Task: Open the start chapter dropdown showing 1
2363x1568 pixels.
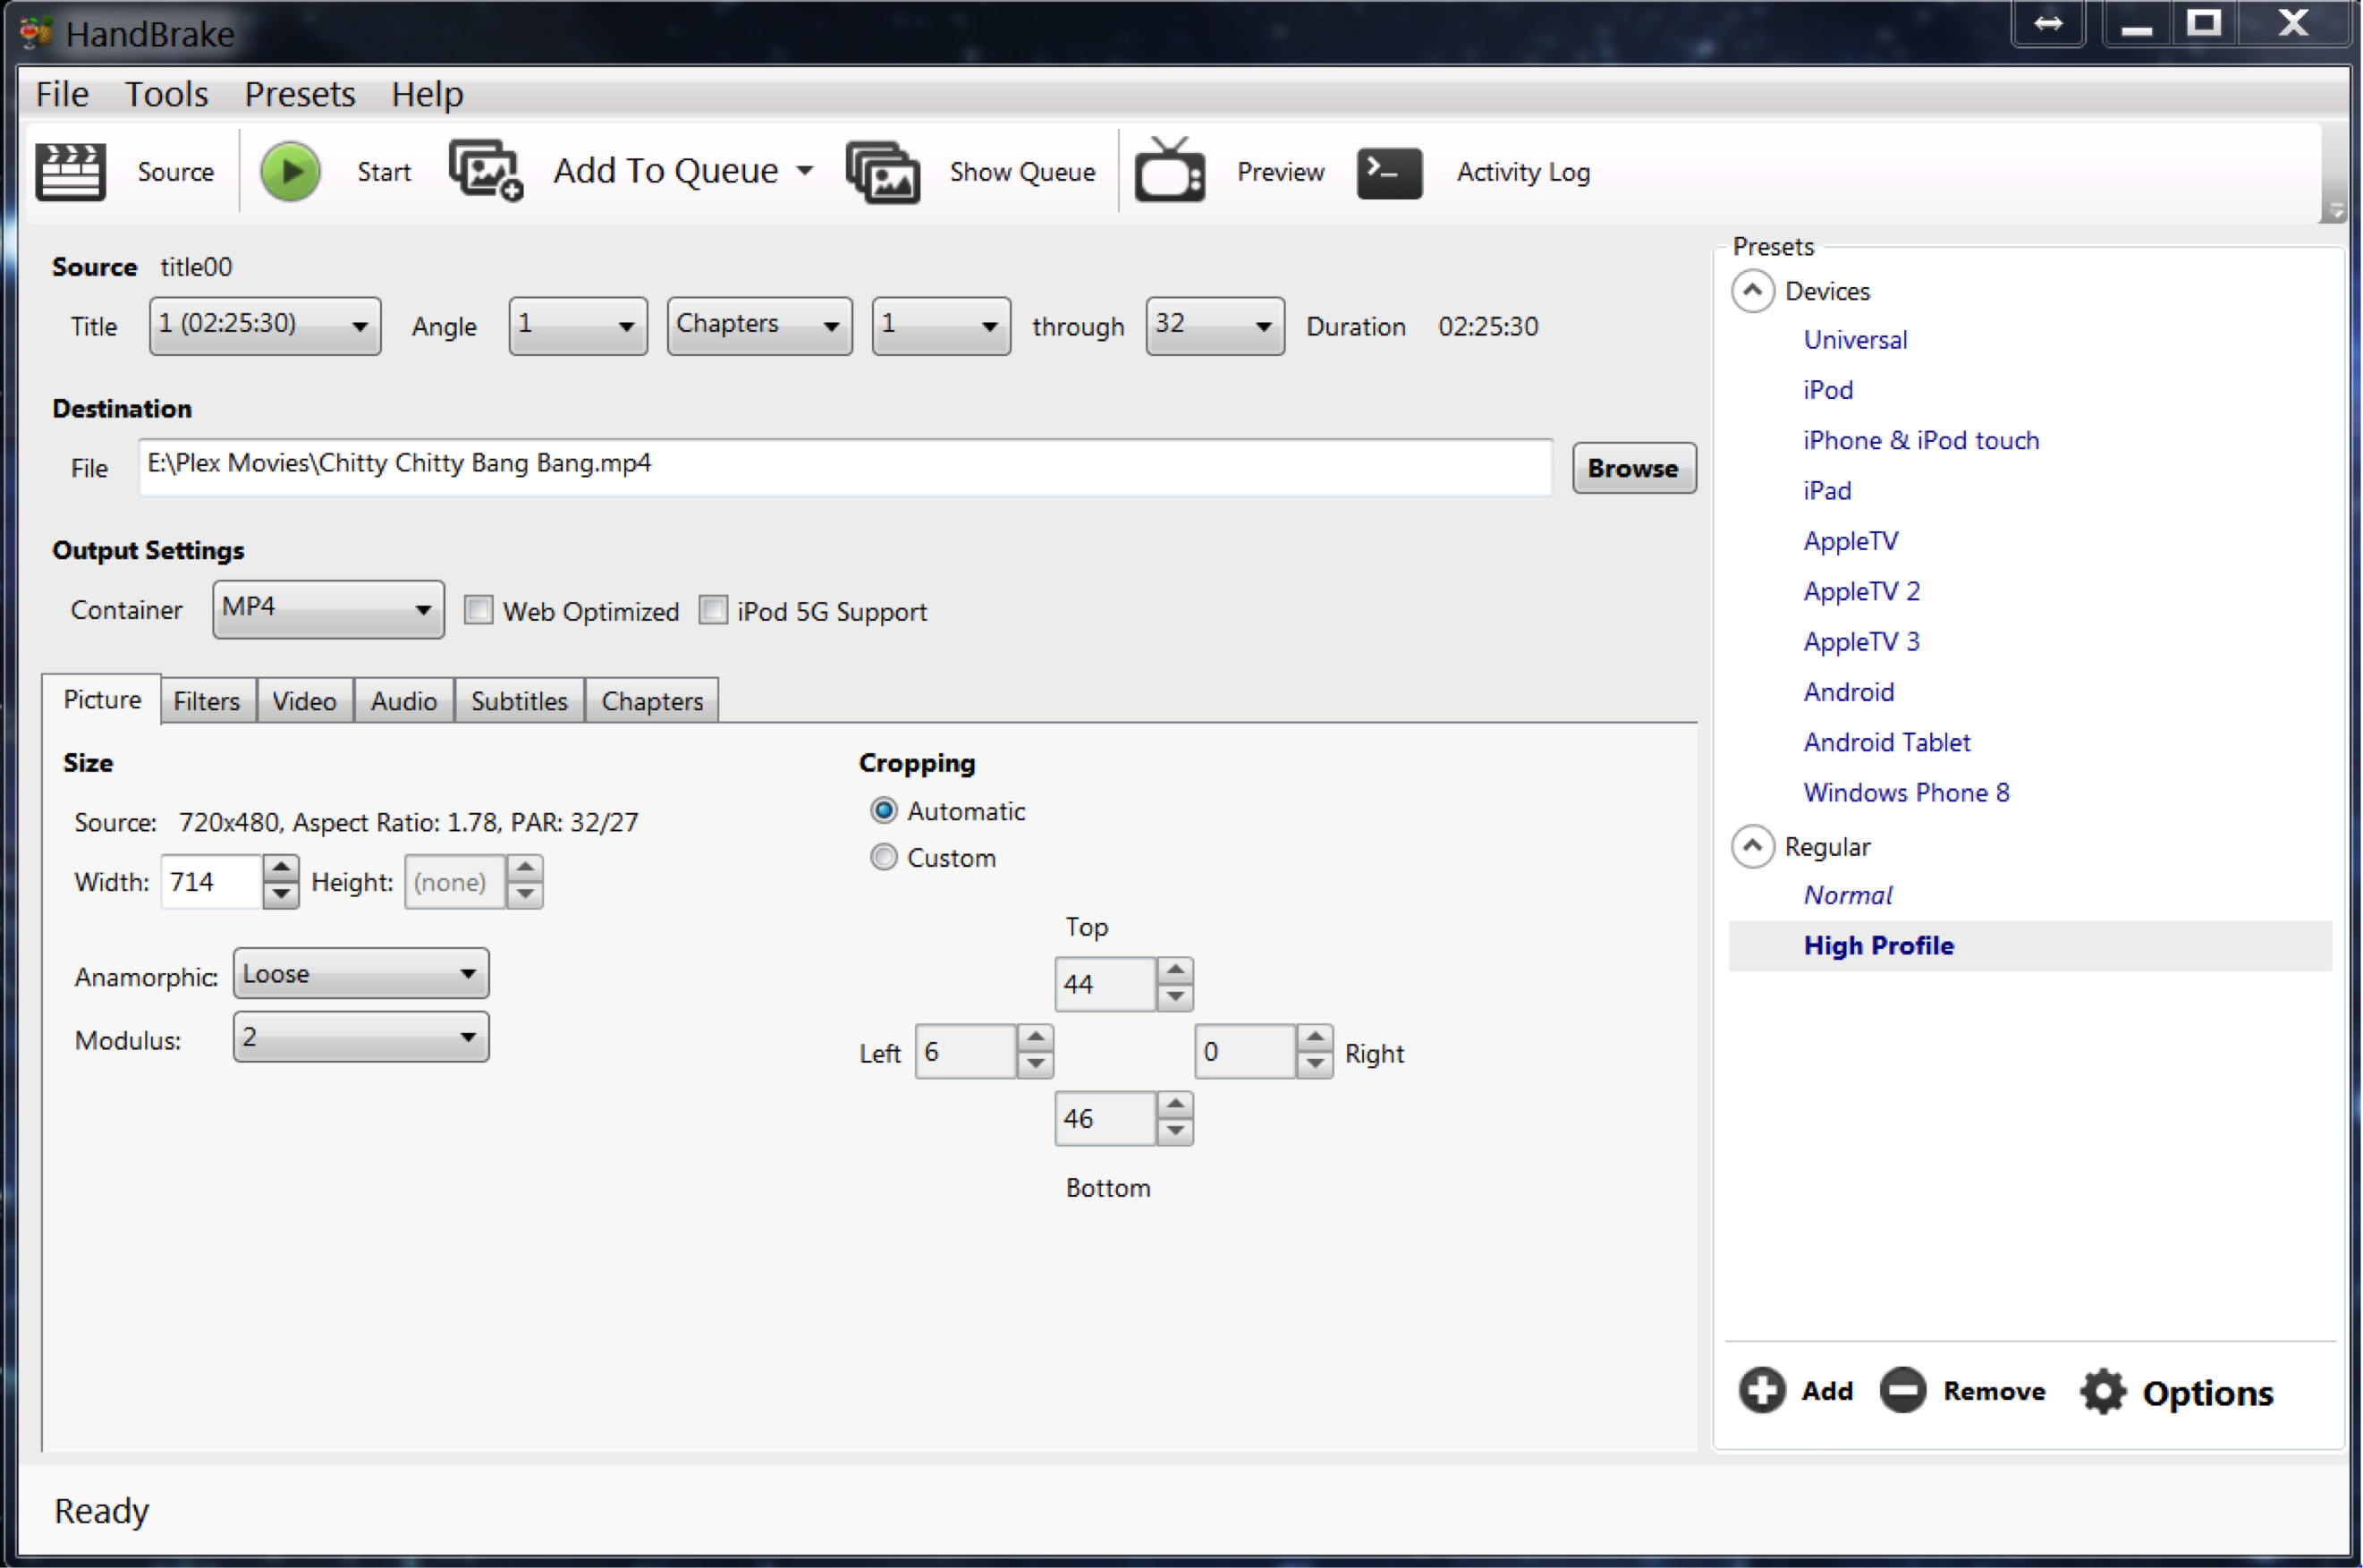Action: coord(940,326)
